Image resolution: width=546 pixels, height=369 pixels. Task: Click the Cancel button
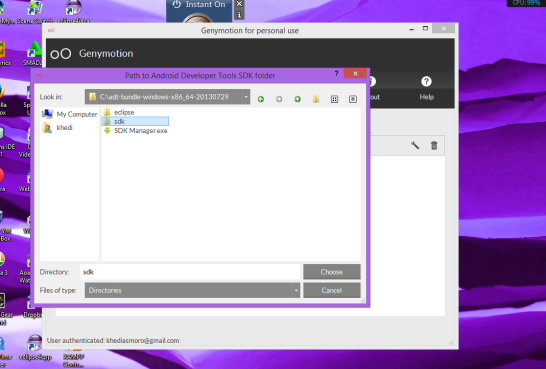pos(332,290)
